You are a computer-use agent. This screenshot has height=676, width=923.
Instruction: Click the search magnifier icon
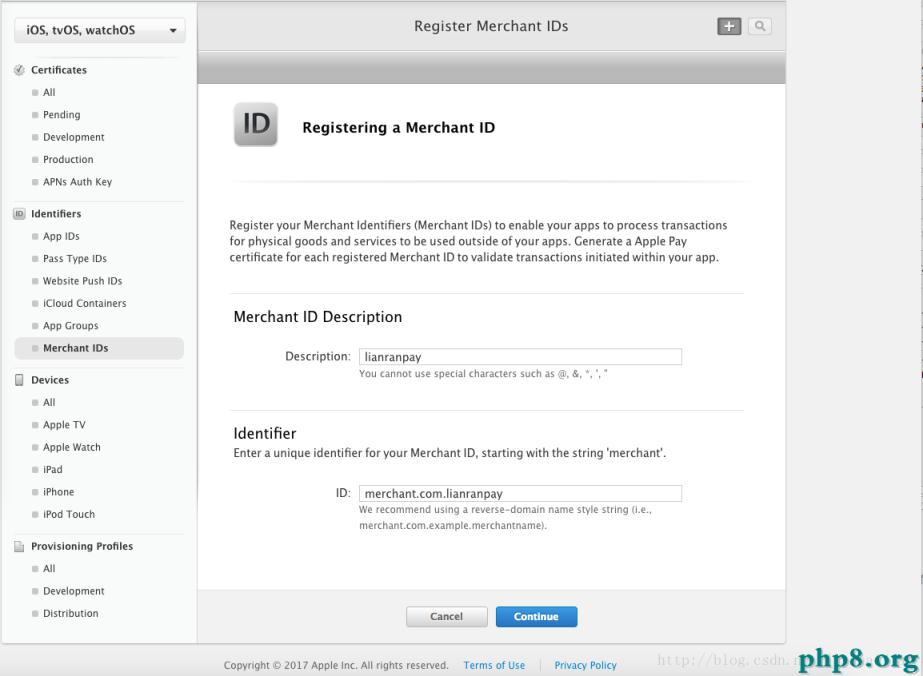click(x=760, y=27)
